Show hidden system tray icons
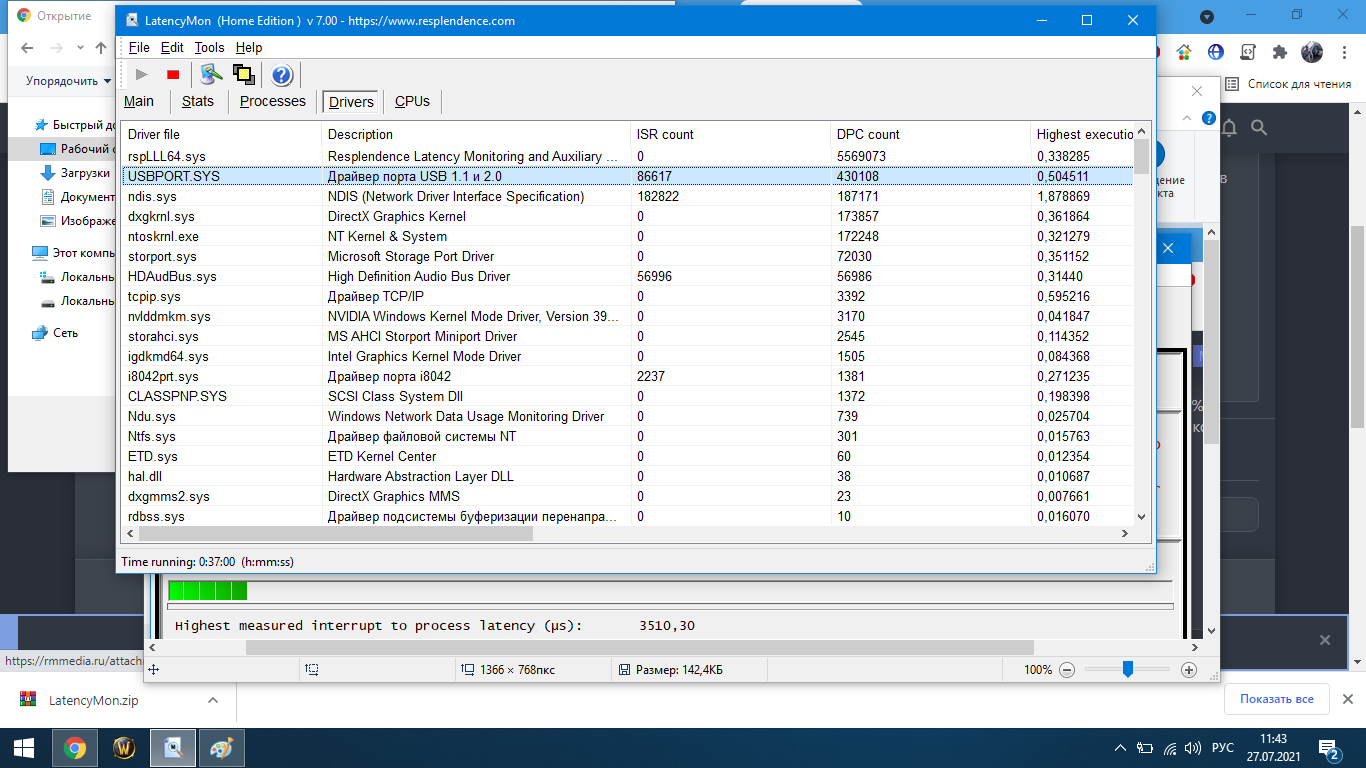Viewport: 1366px width, 768px height. click(x=1121, y=748)
